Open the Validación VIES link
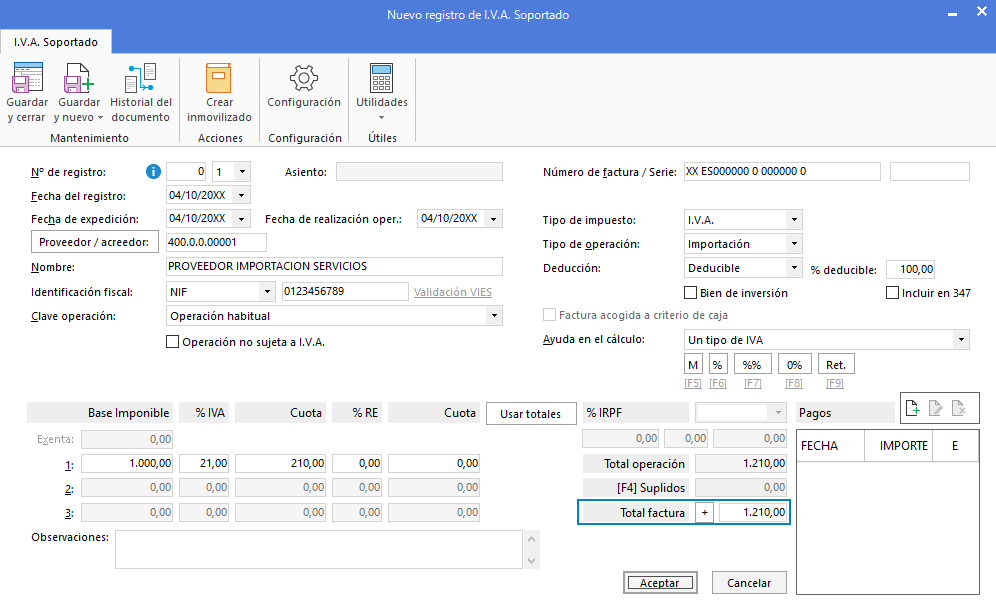Image resolution: width=996 pixels, height=611 pixels. [453, 292]
